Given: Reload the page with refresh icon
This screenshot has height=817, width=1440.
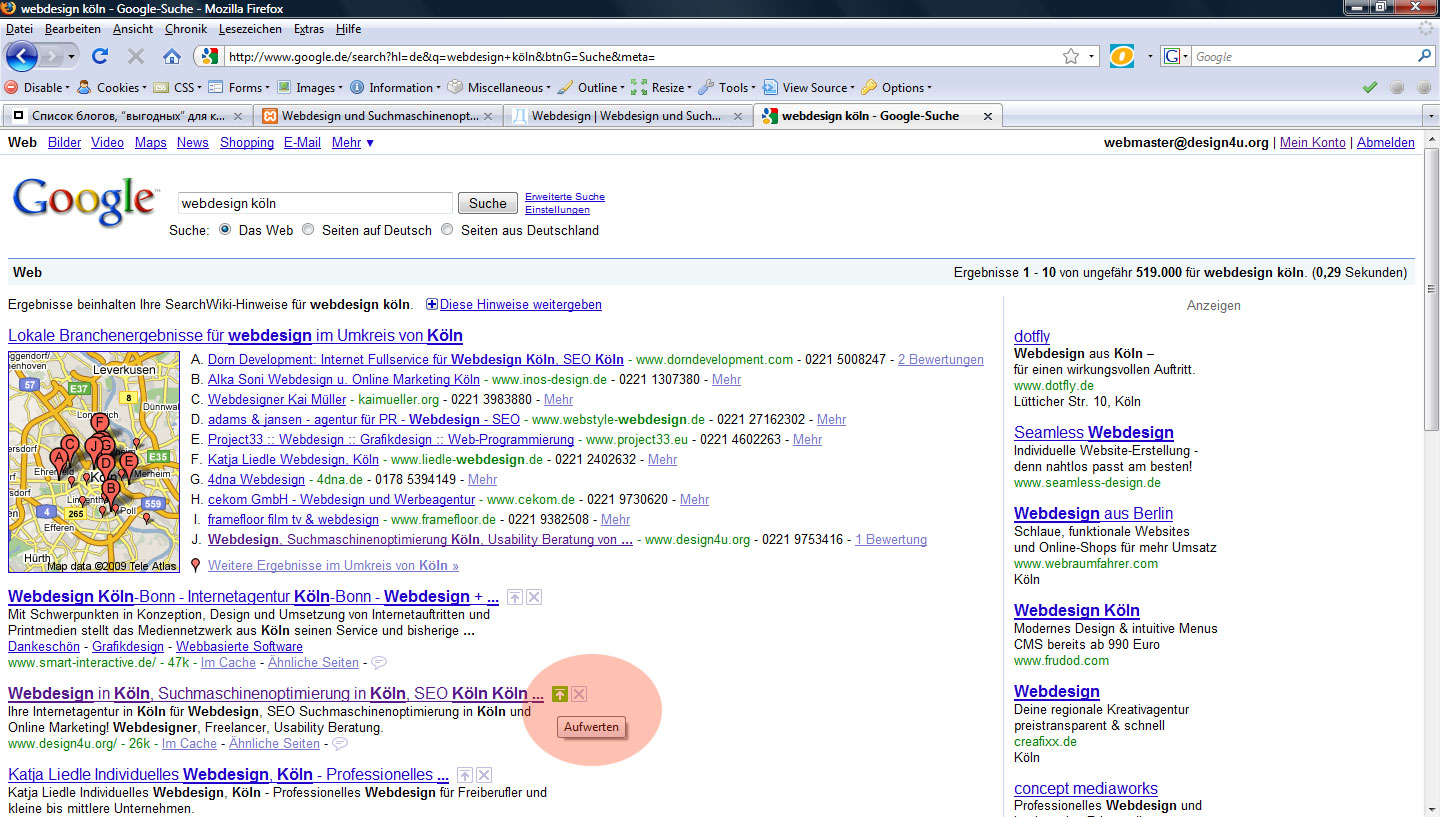Looking at the screenshot, I should (100, 56).
